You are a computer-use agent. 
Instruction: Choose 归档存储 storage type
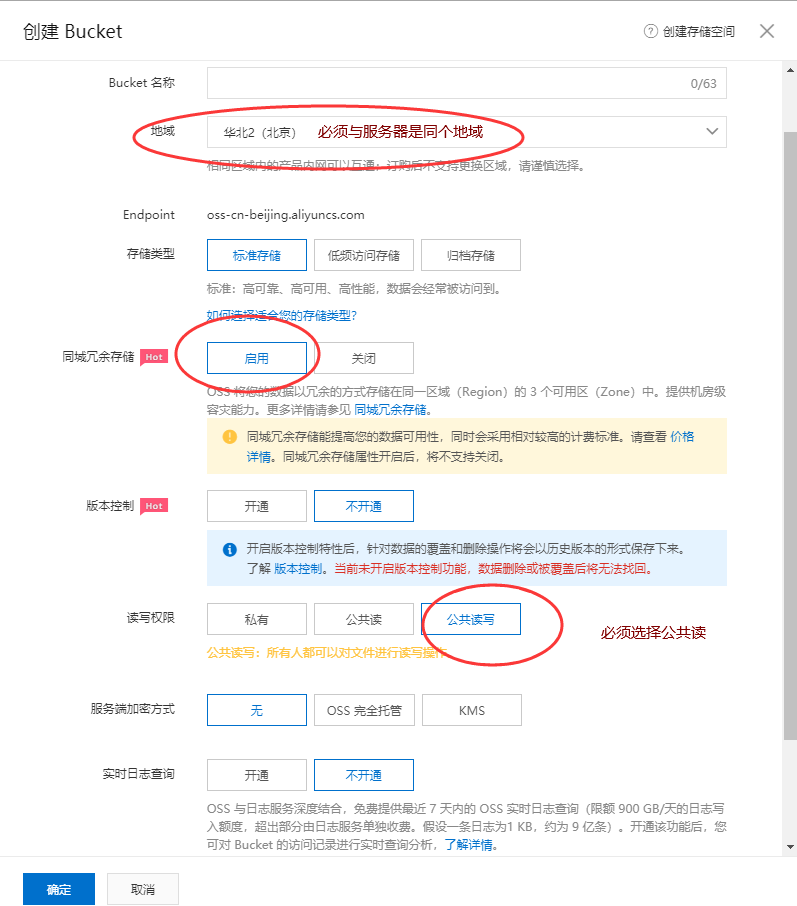pos(471,255)
